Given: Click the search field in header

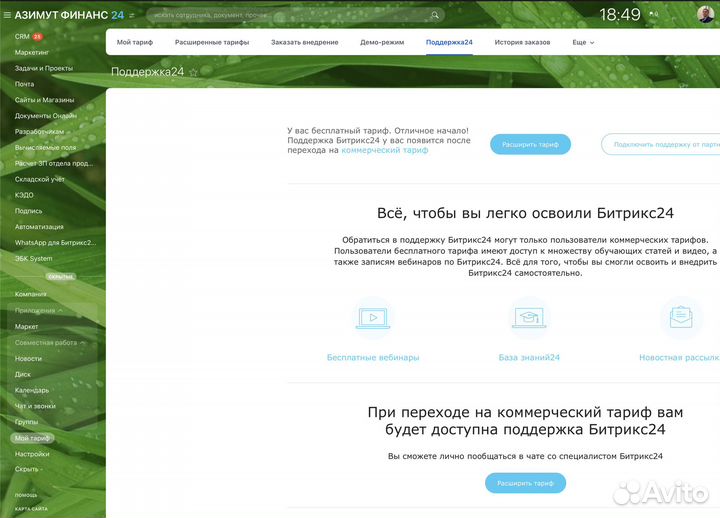Looking at the screenshot, I should pos(295,15).
